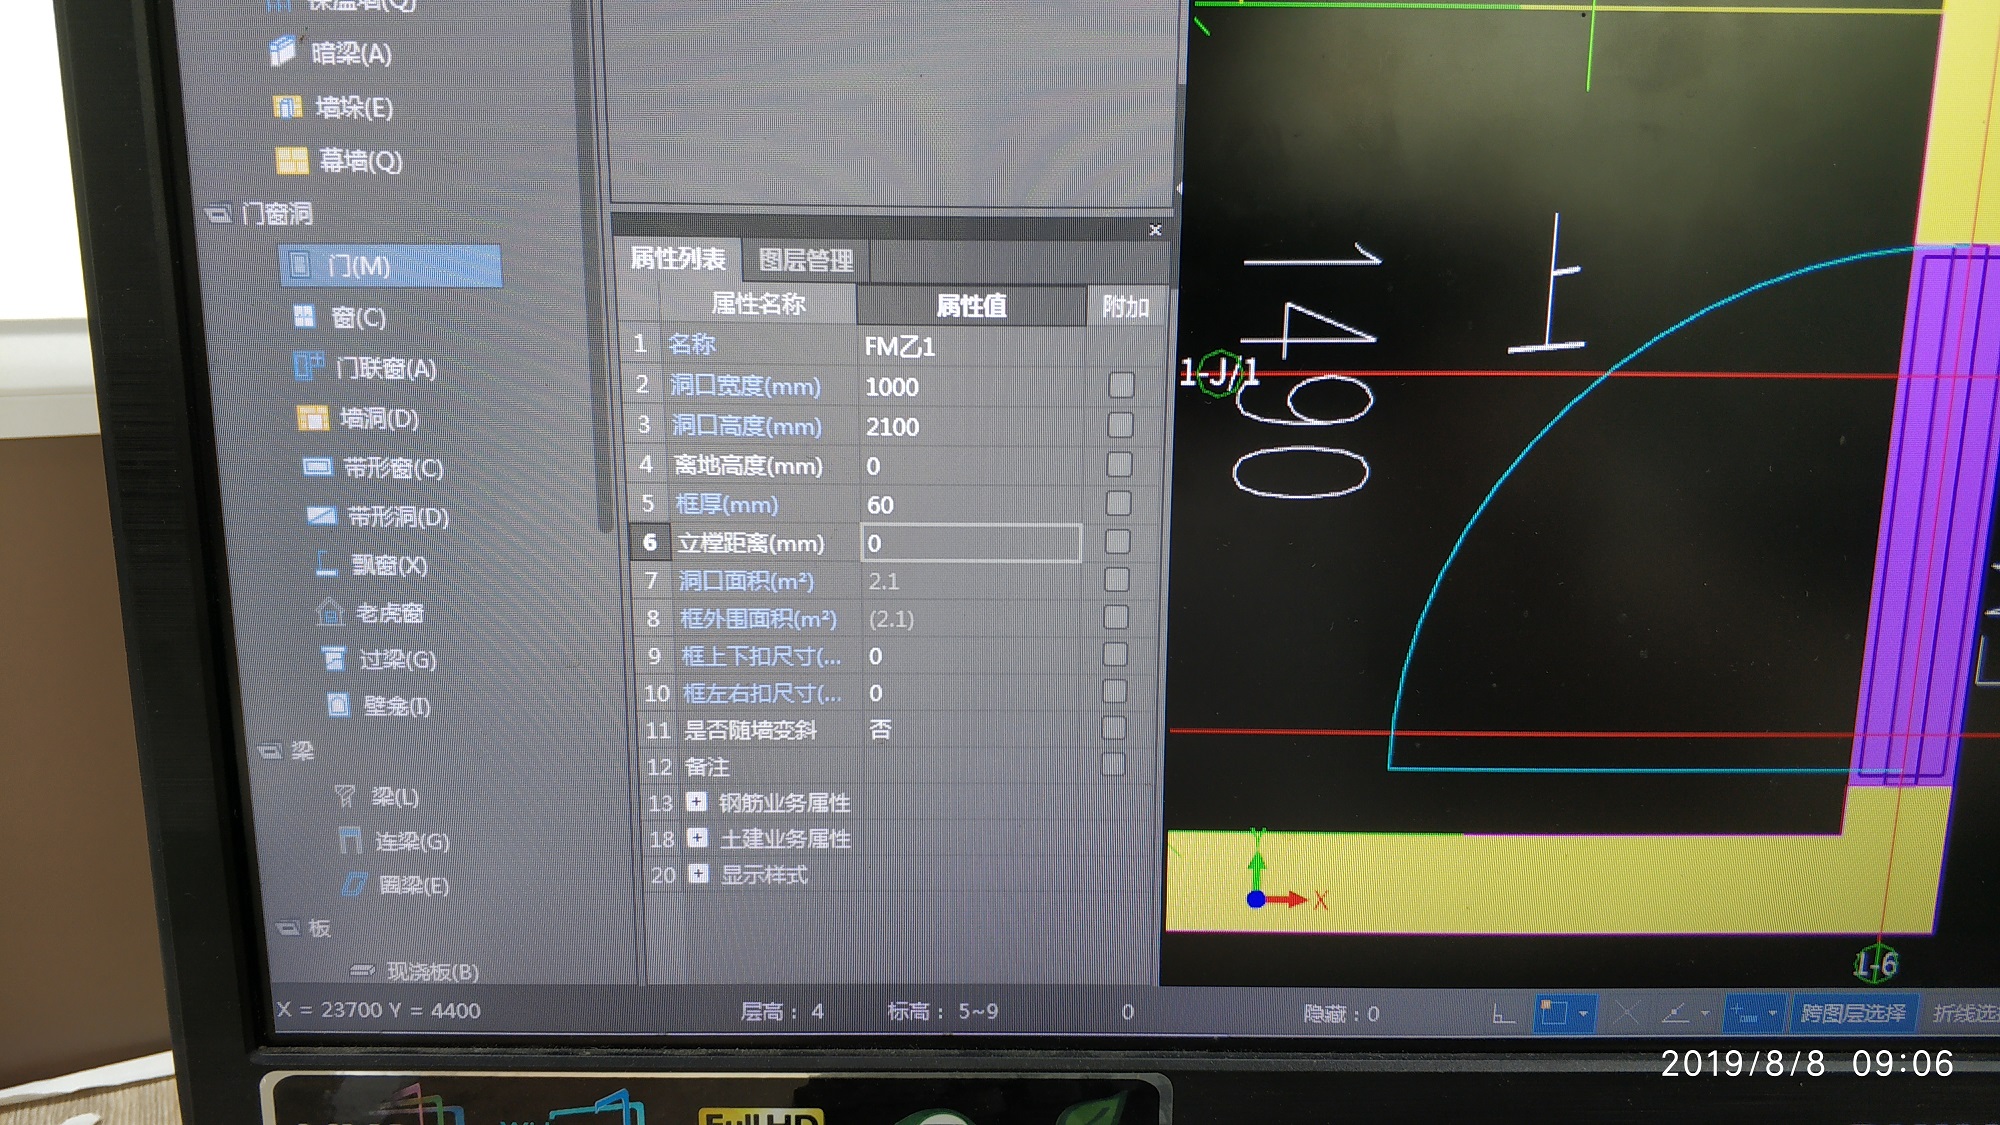Click the 窗(C) window component icon
Screen dimensions: 2000x1125
point(304,317)
